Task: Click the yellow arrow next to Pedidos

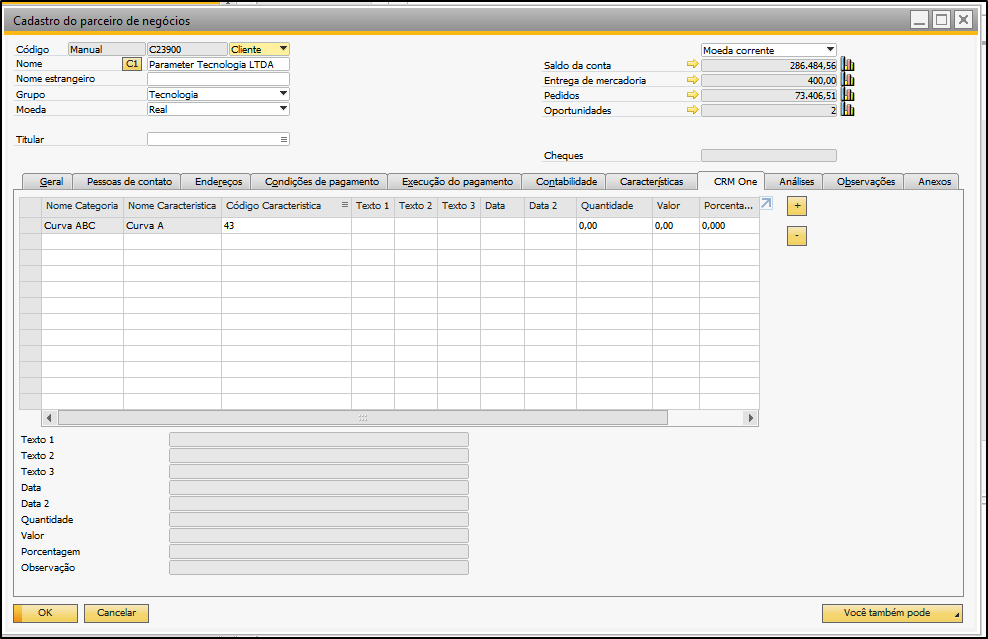Action: click(692, 95)
